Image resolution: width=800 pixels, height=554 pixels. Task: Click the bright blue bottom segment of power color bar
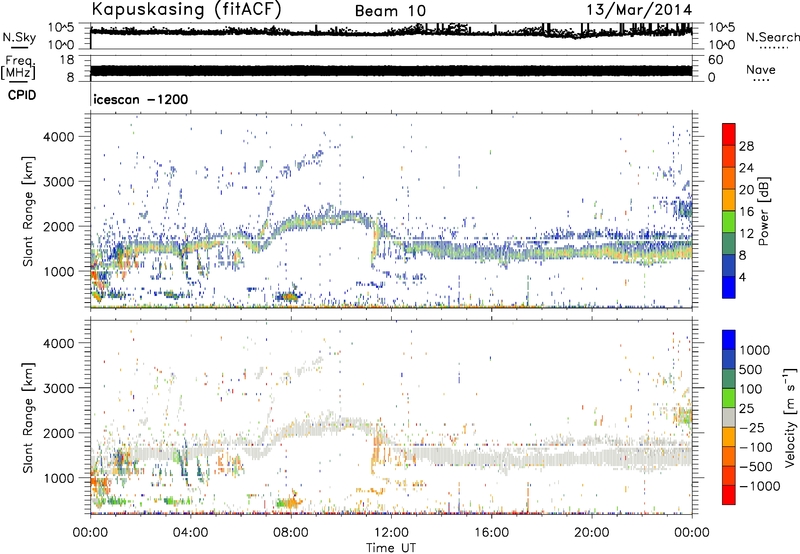(729, 287)
